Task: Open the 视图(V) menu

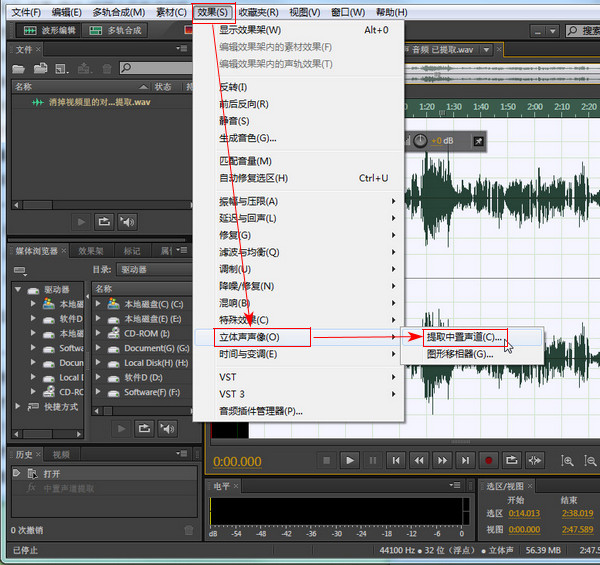Action: (305, 12)
